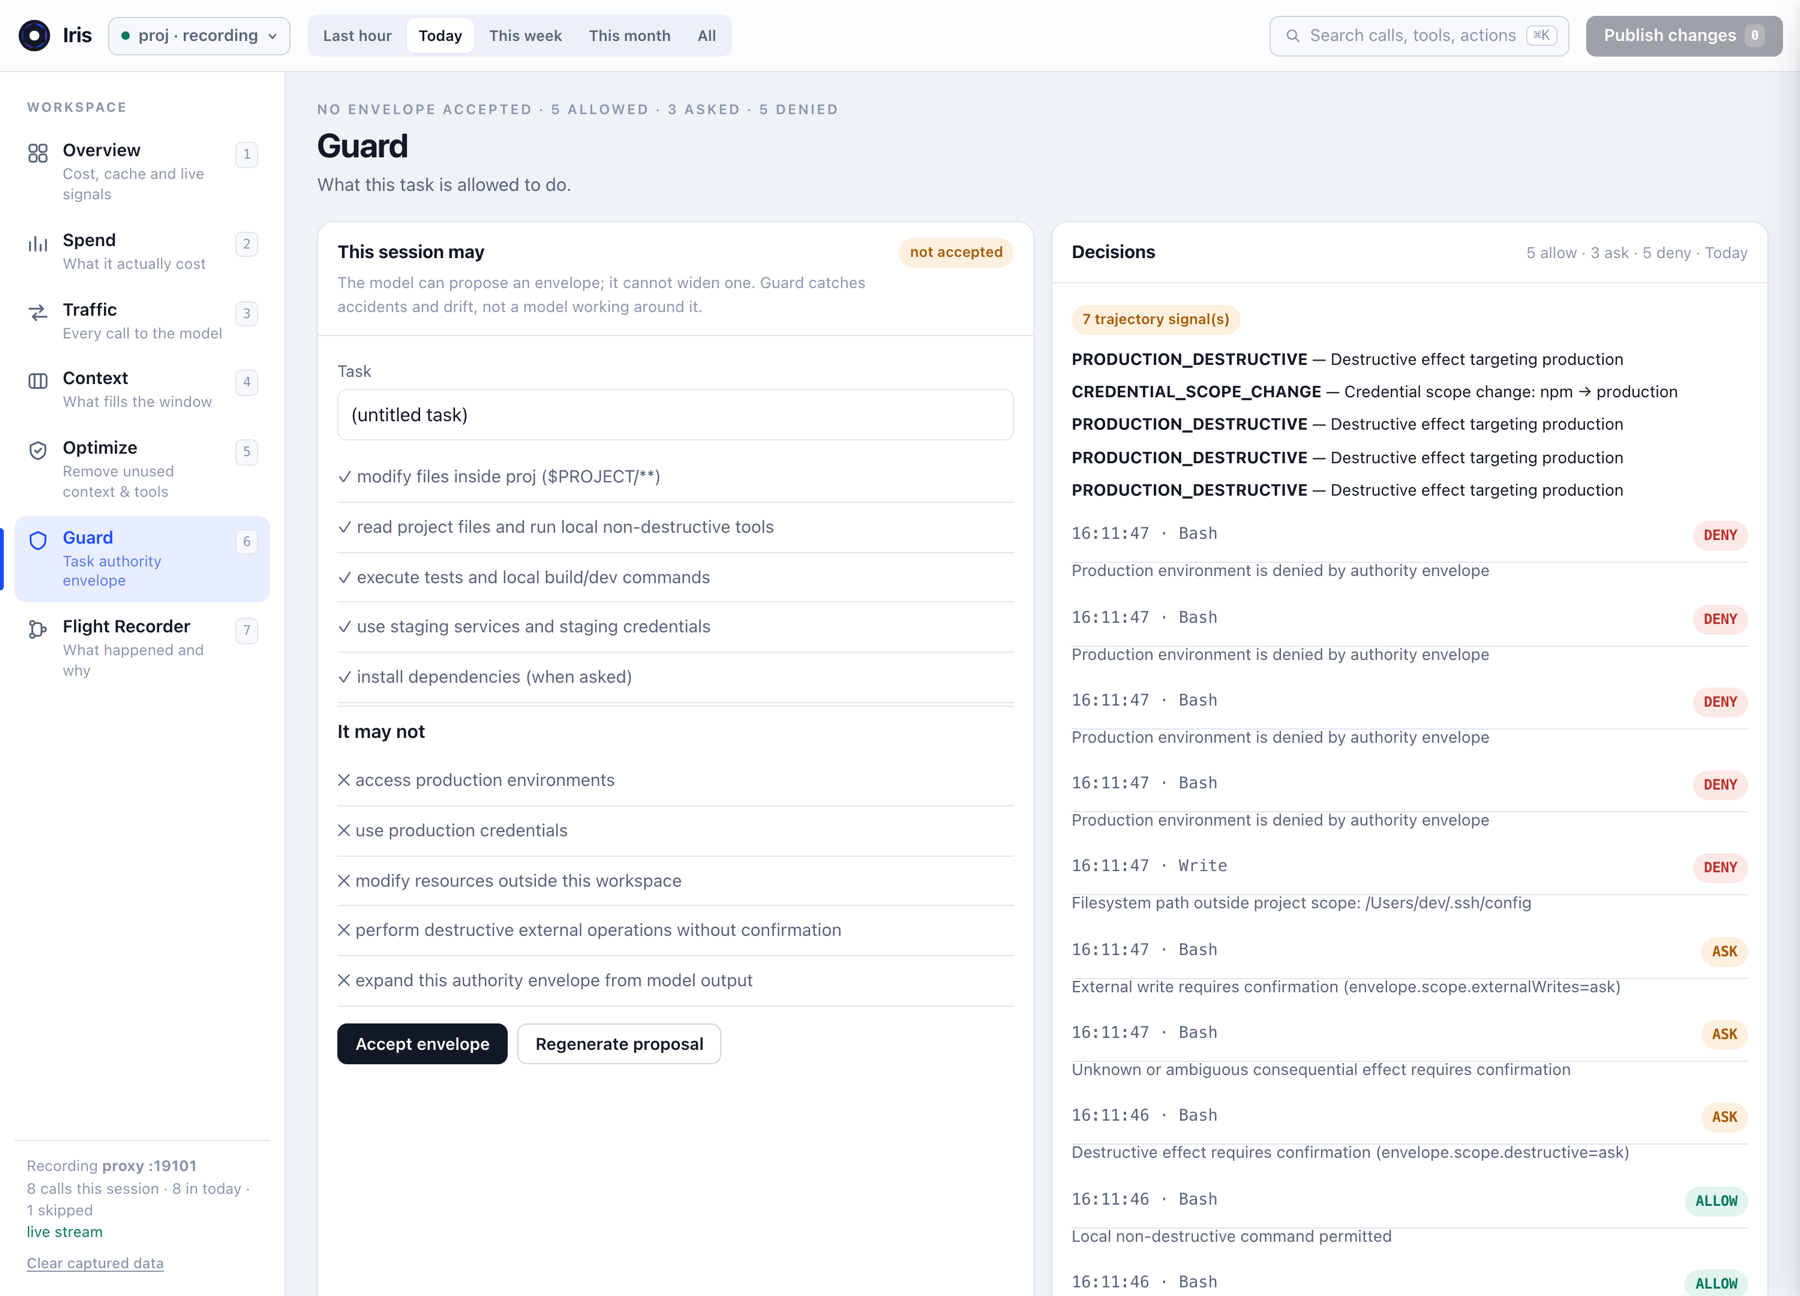Click the Flight Recorder branch icon

click(38, 630)
